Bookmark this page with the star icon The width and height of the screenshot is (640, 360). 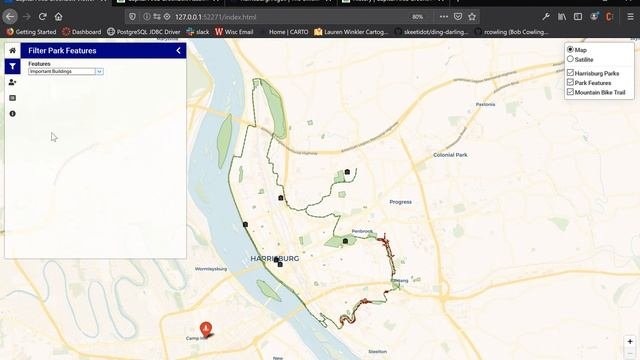(472, 17)
